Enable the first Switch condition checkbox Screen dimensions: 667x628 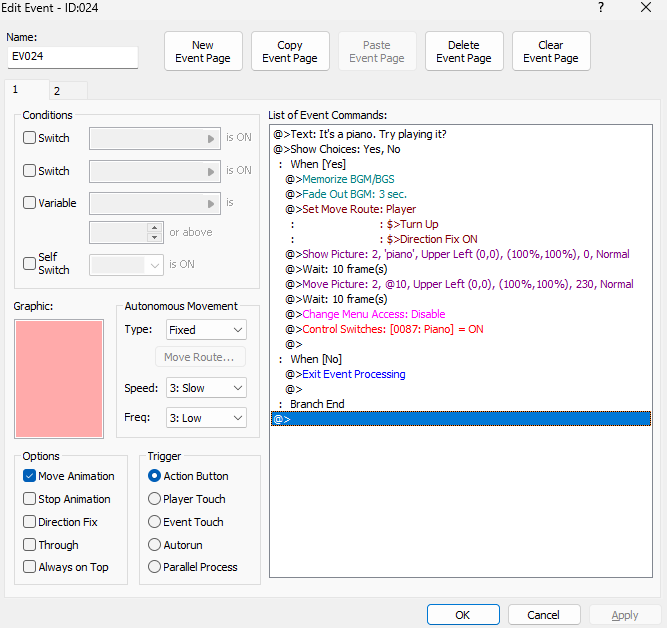[x=30, y=138]
